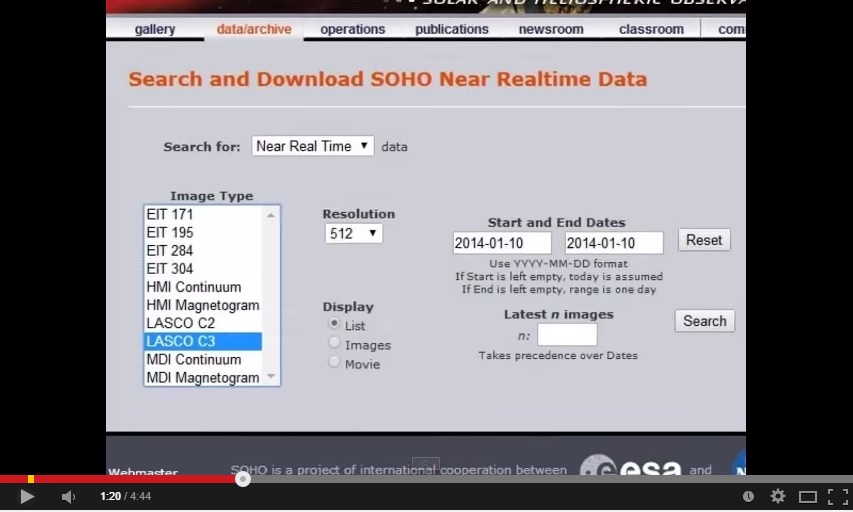
Task: Select EIT 195 in Image Type list
Action: (203, 232)
